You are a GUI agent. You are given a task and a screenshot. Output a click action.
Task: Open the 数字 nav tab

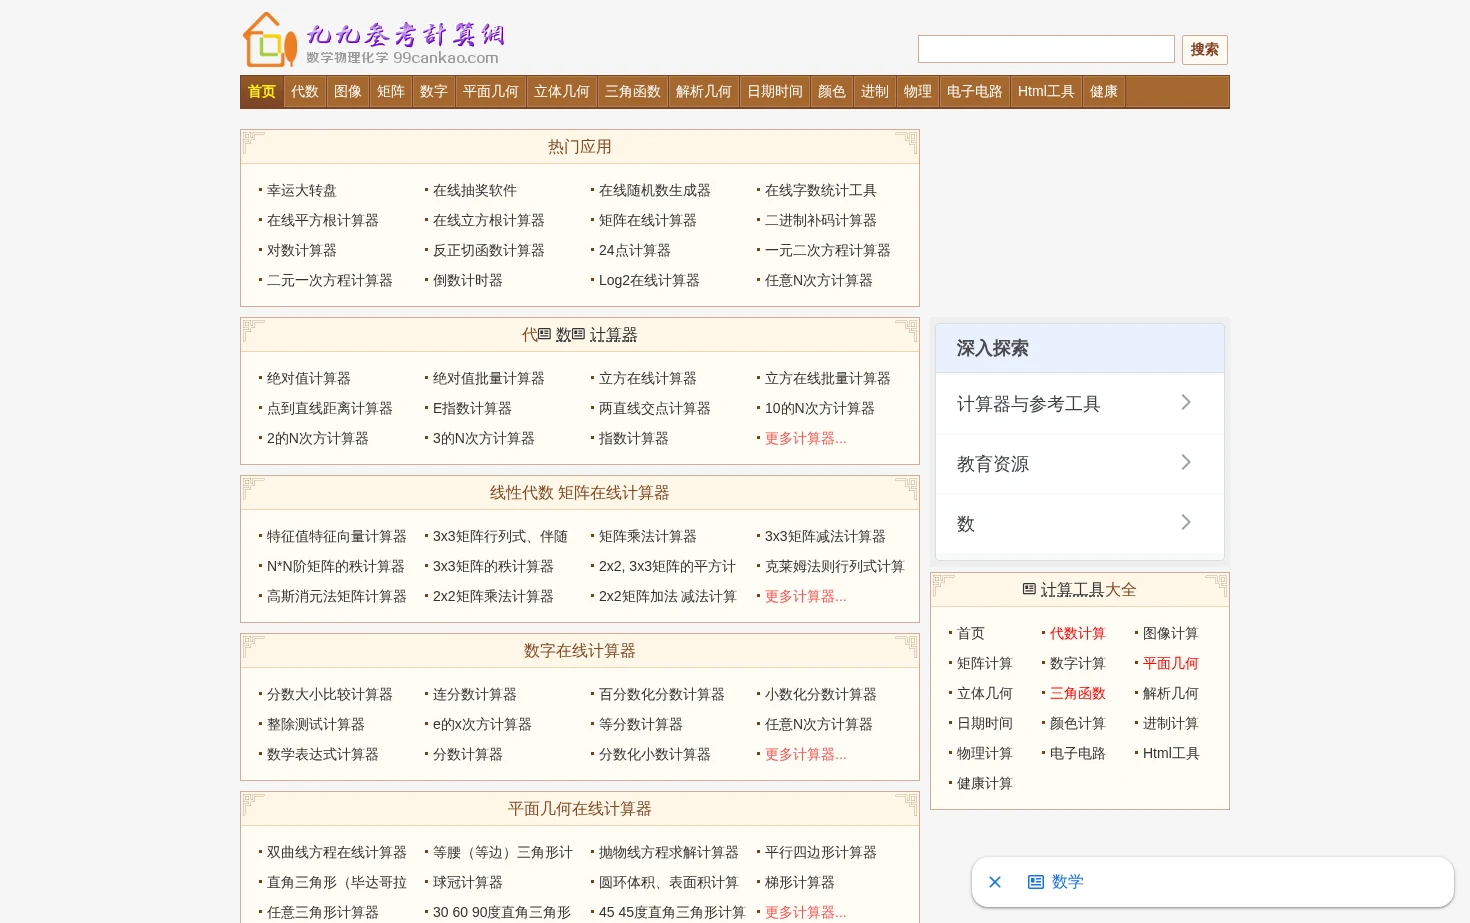(434, 91)
